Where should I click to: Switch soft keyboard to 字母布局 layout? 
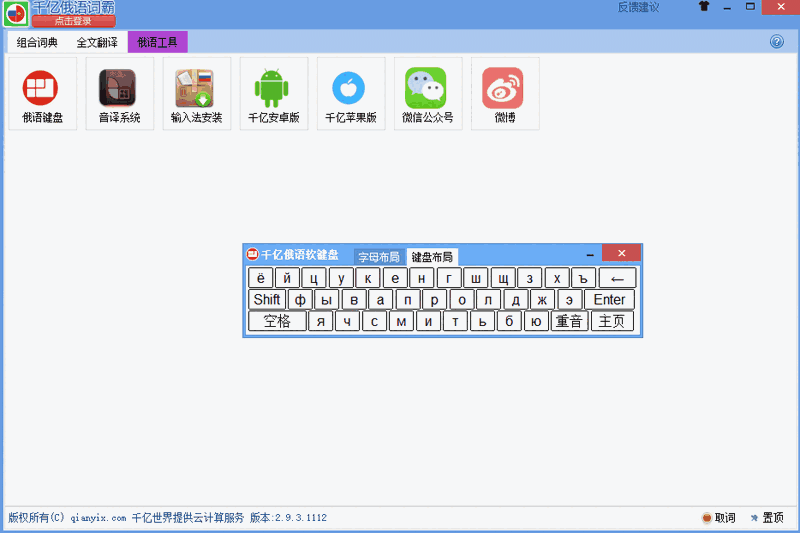click(379, 257)
